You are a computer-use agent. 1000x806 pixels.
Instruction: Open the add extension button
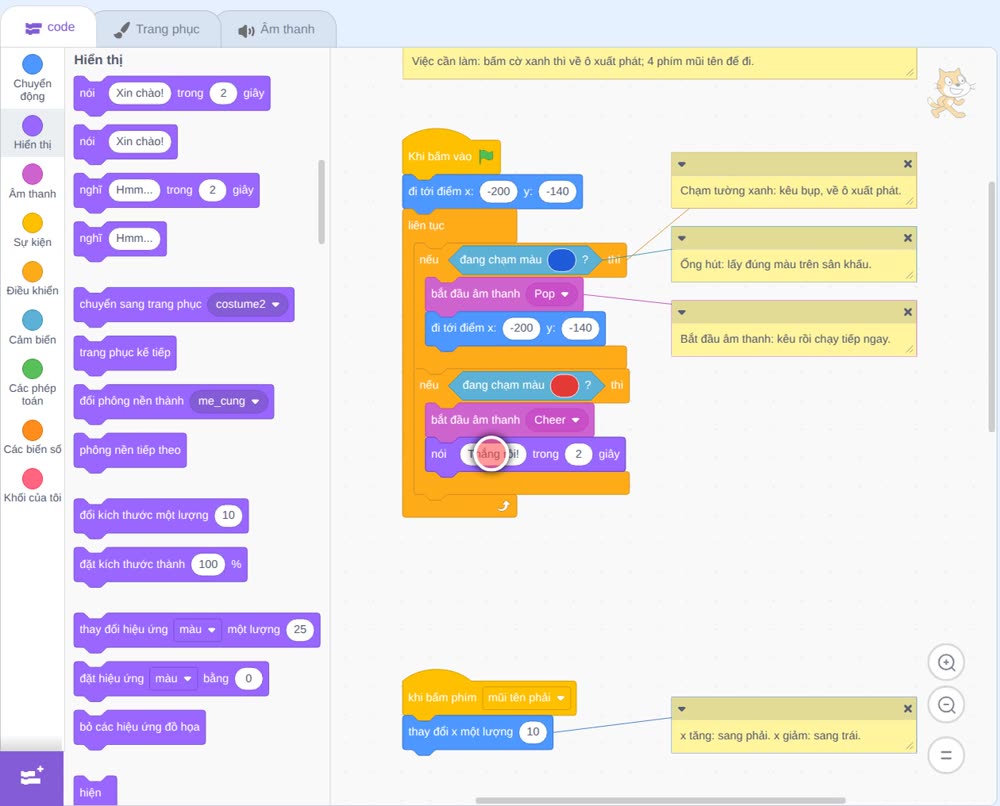click(32, 777)
